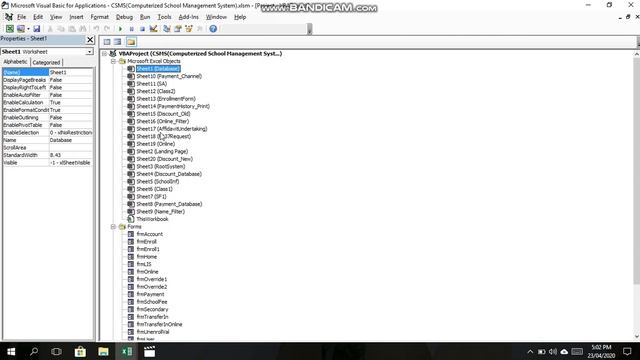Click the Undo toolbar icon
Image resolution: width=640 pixels, height=360 pixels.
(x=96, y=29)
